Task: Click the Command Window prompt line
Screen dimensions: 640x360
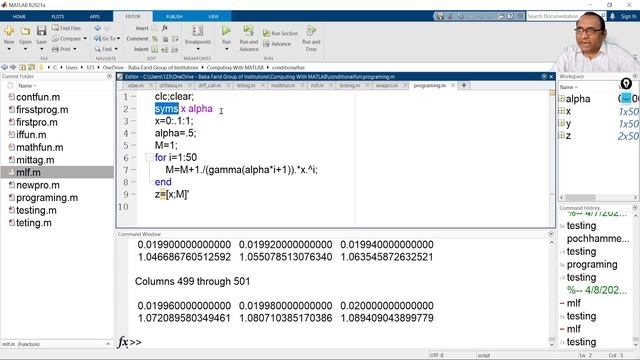Action: pyautogui.click(x=339, y=342)
